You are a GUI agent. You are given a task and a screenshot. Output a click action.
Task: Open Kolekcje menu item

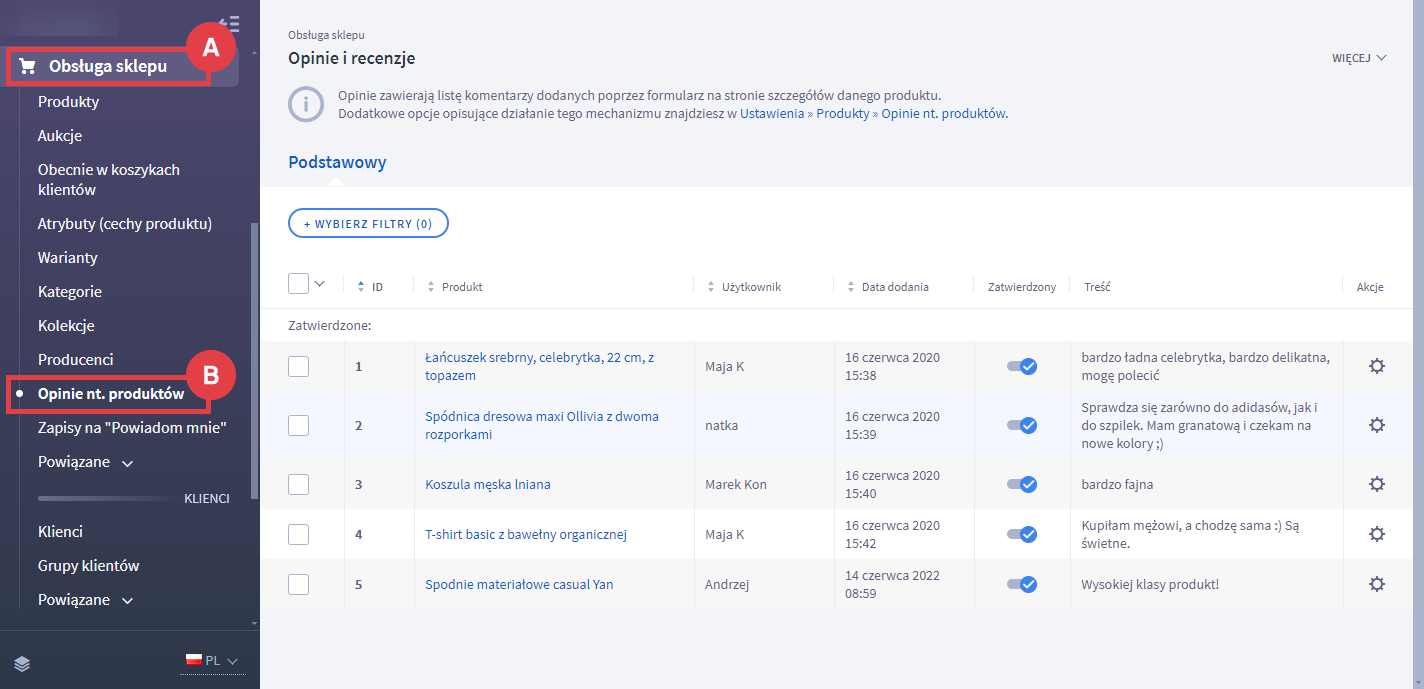point(66,326)
